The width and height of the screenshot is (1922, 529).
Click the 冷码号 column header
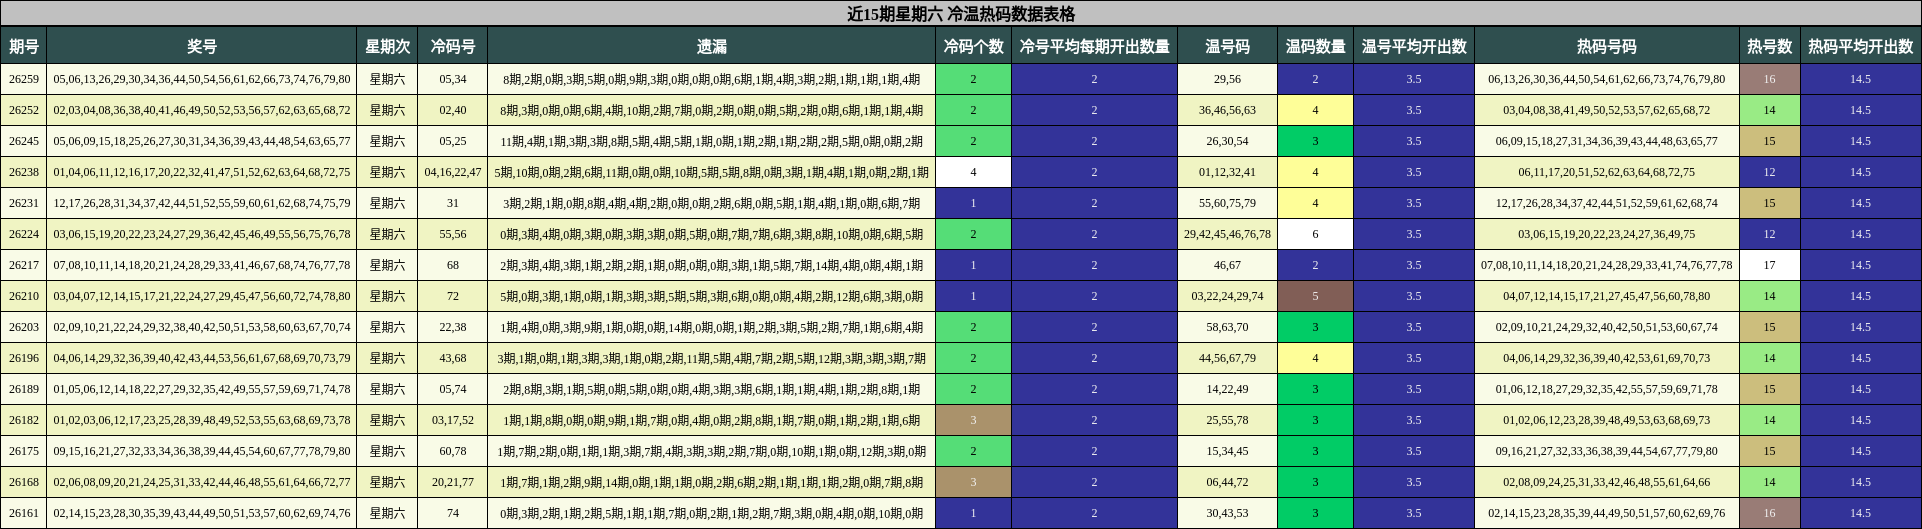pos(453,46)
